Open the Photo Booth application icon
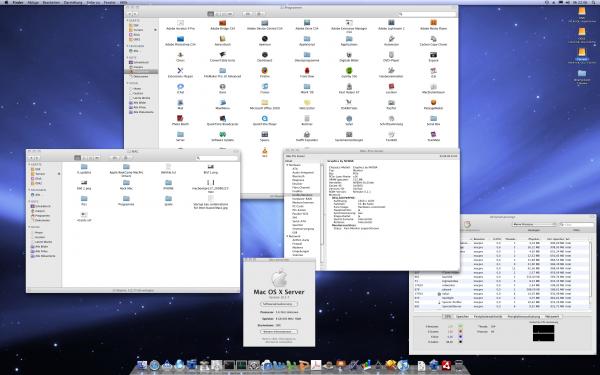The height and width of the screenshot is (375, 600). coord(180,119)
